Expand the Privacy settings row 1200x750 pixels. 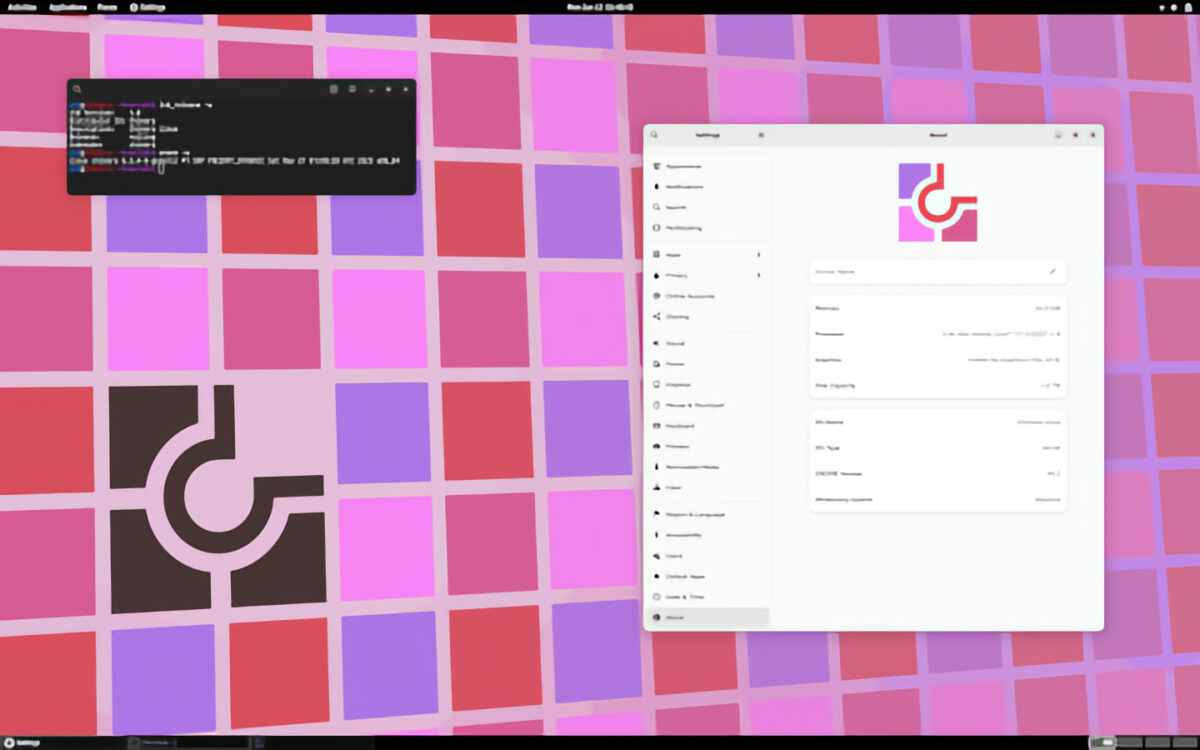707,275
